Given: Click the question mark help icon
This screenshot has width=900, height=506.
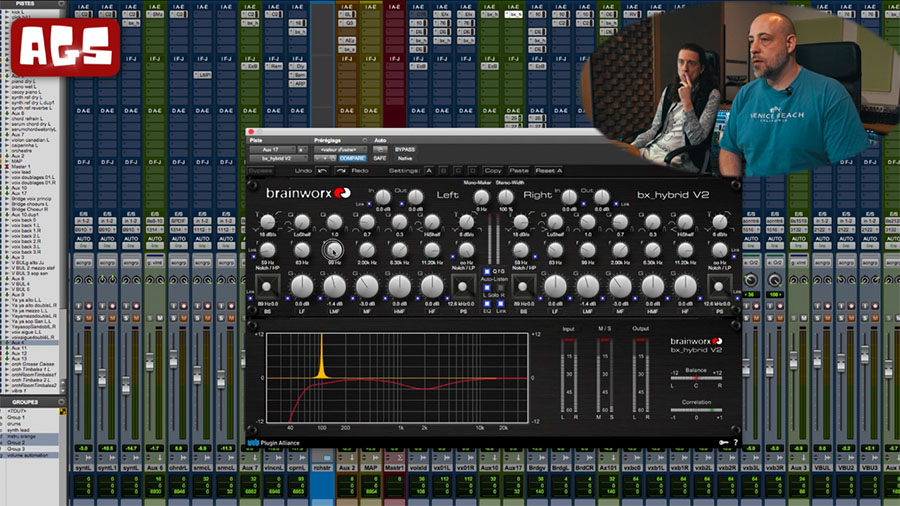Looking at the screenshot, I should pos(735,442).
